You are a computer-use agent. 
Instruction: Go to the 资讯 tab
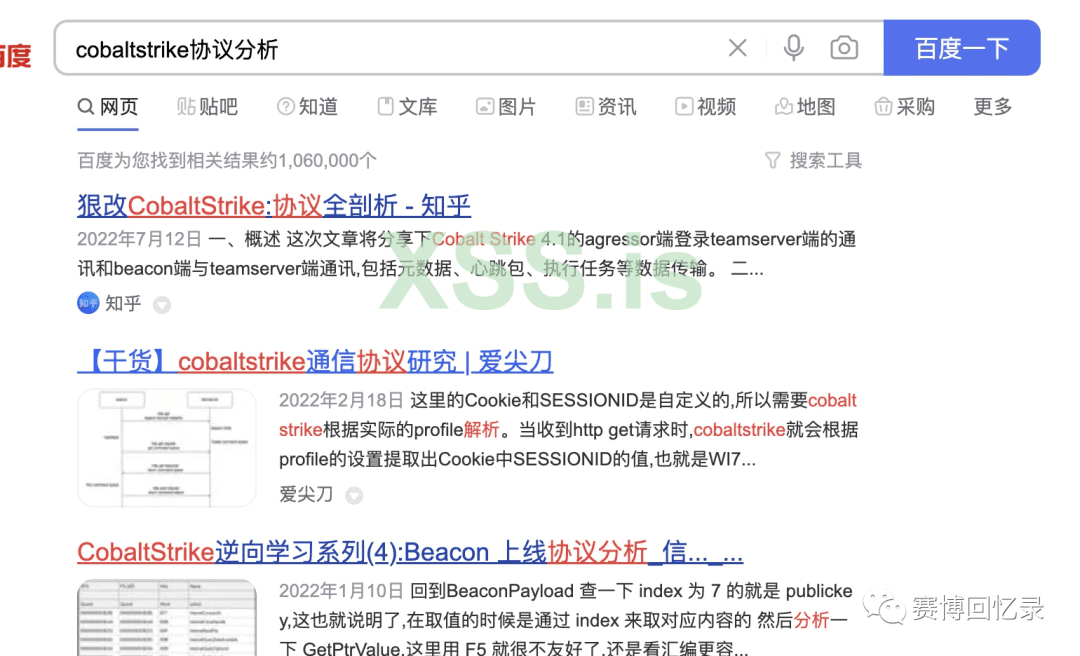606,107
